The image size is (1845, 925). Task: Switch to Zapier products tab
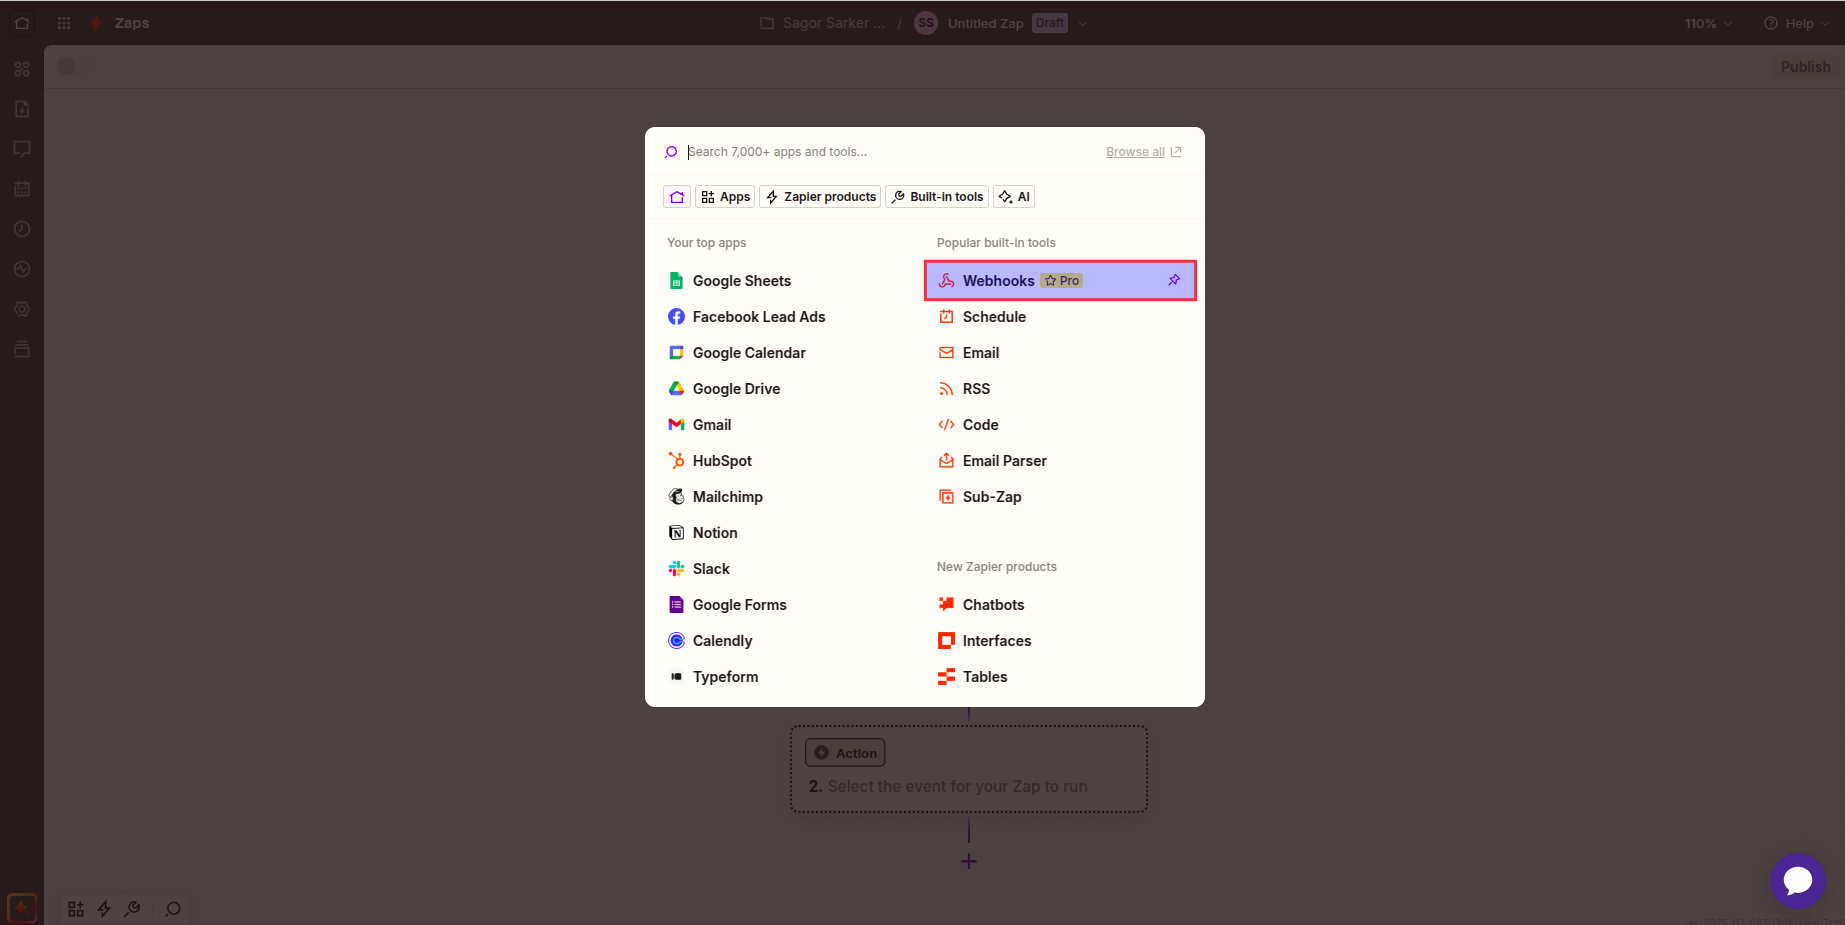coord(820,197)
